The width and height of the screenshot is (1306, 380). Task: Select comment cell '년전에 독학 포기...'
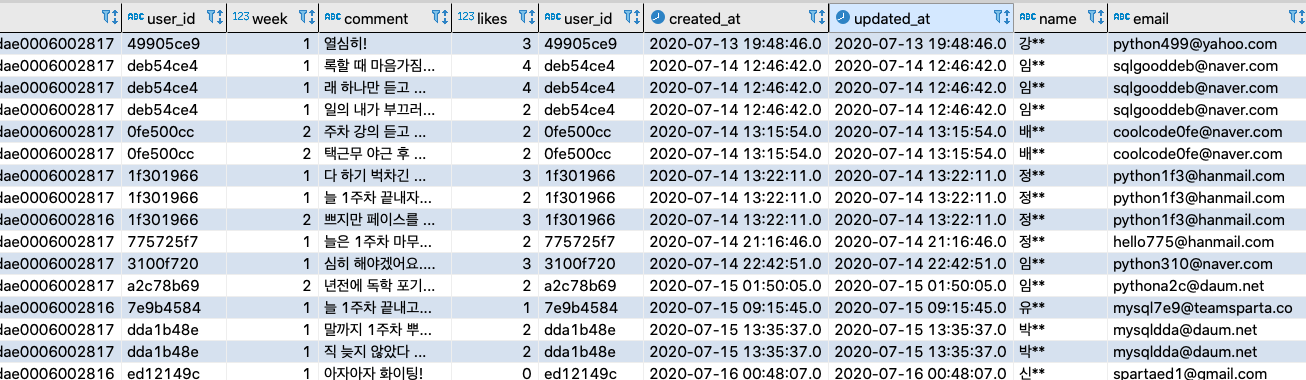click(385, 285)
